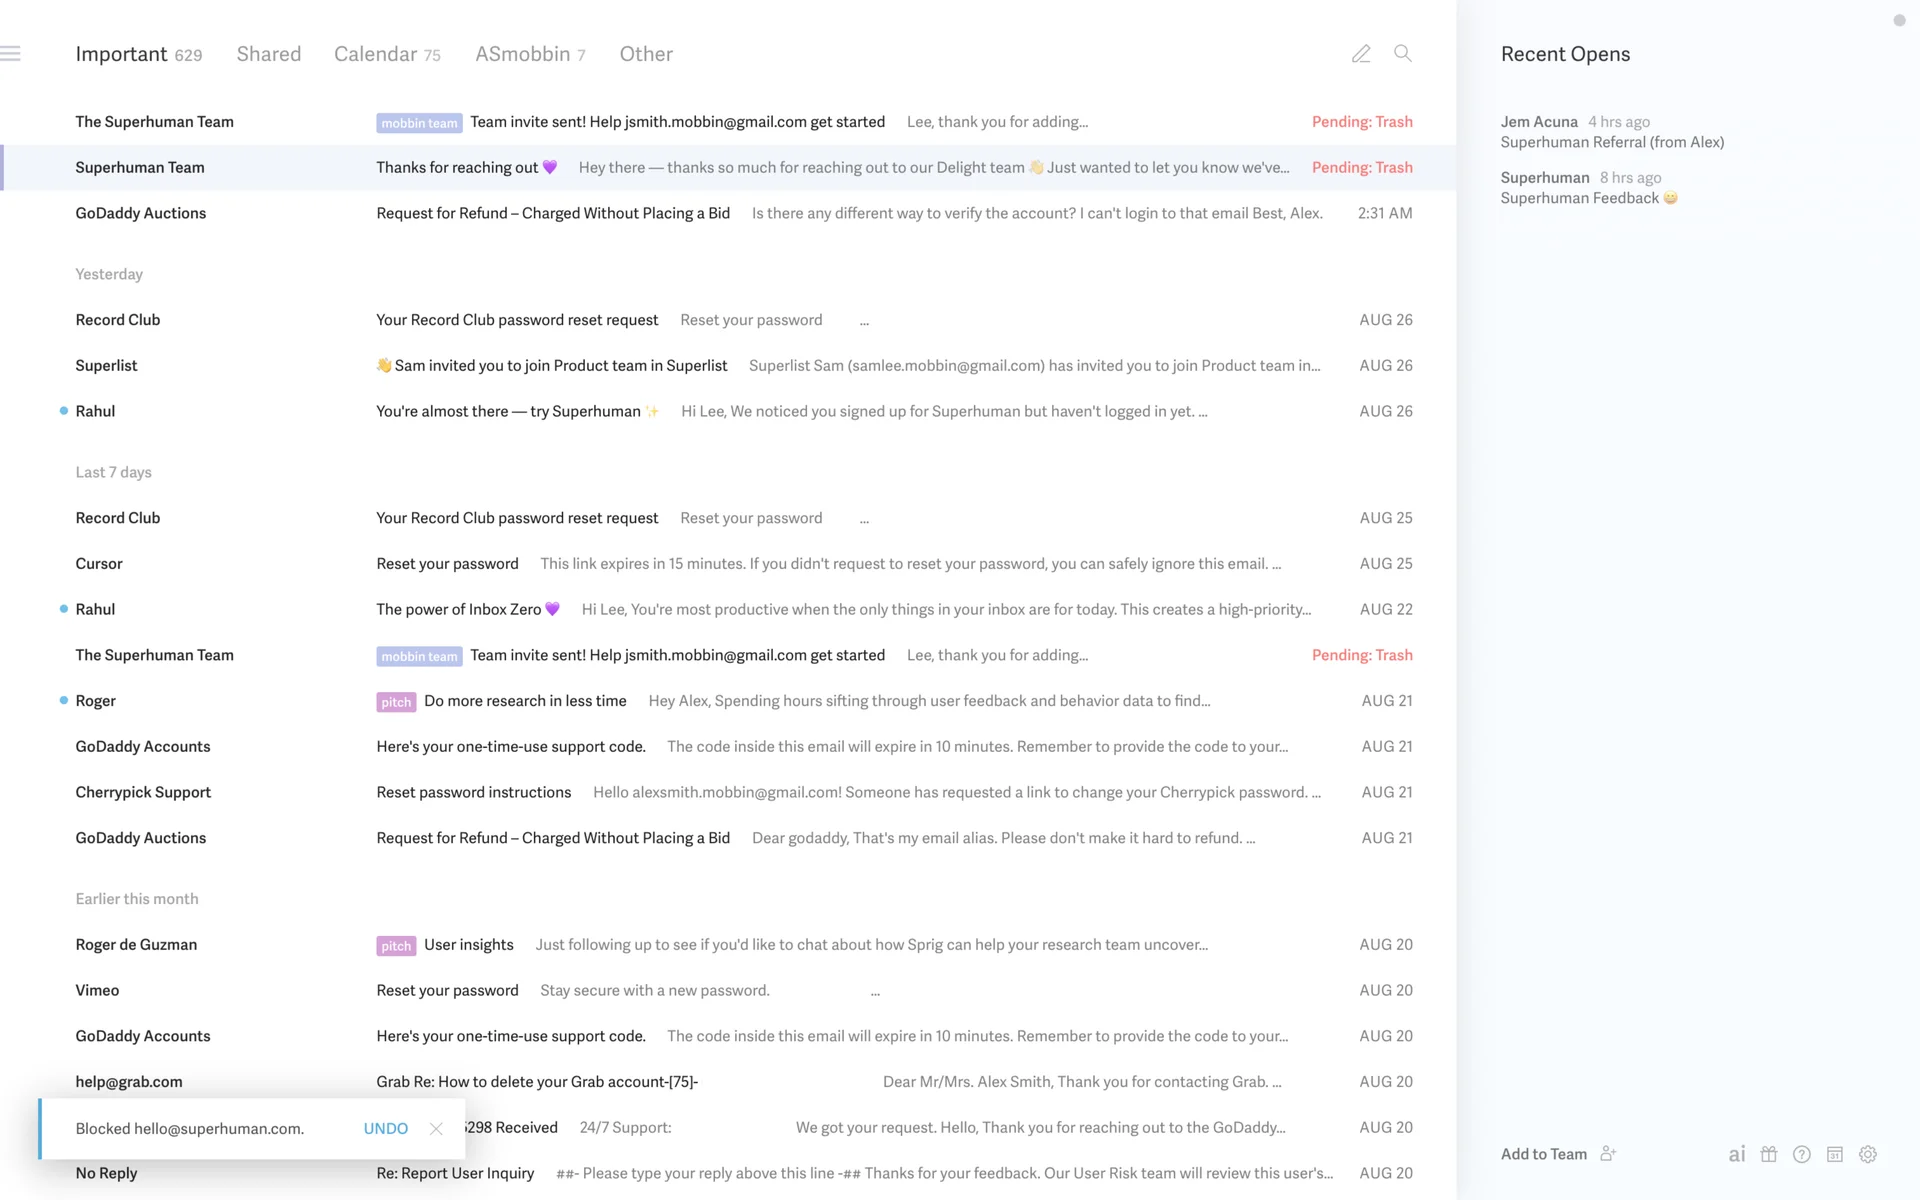Viewport: 1920px width, 1200px height.
Task: Dismiss the blocked sender notification
Action: point(436,1128)
